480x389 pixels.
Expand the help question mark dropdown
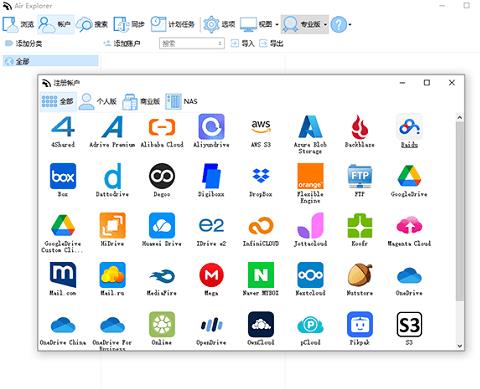point(349,25)
